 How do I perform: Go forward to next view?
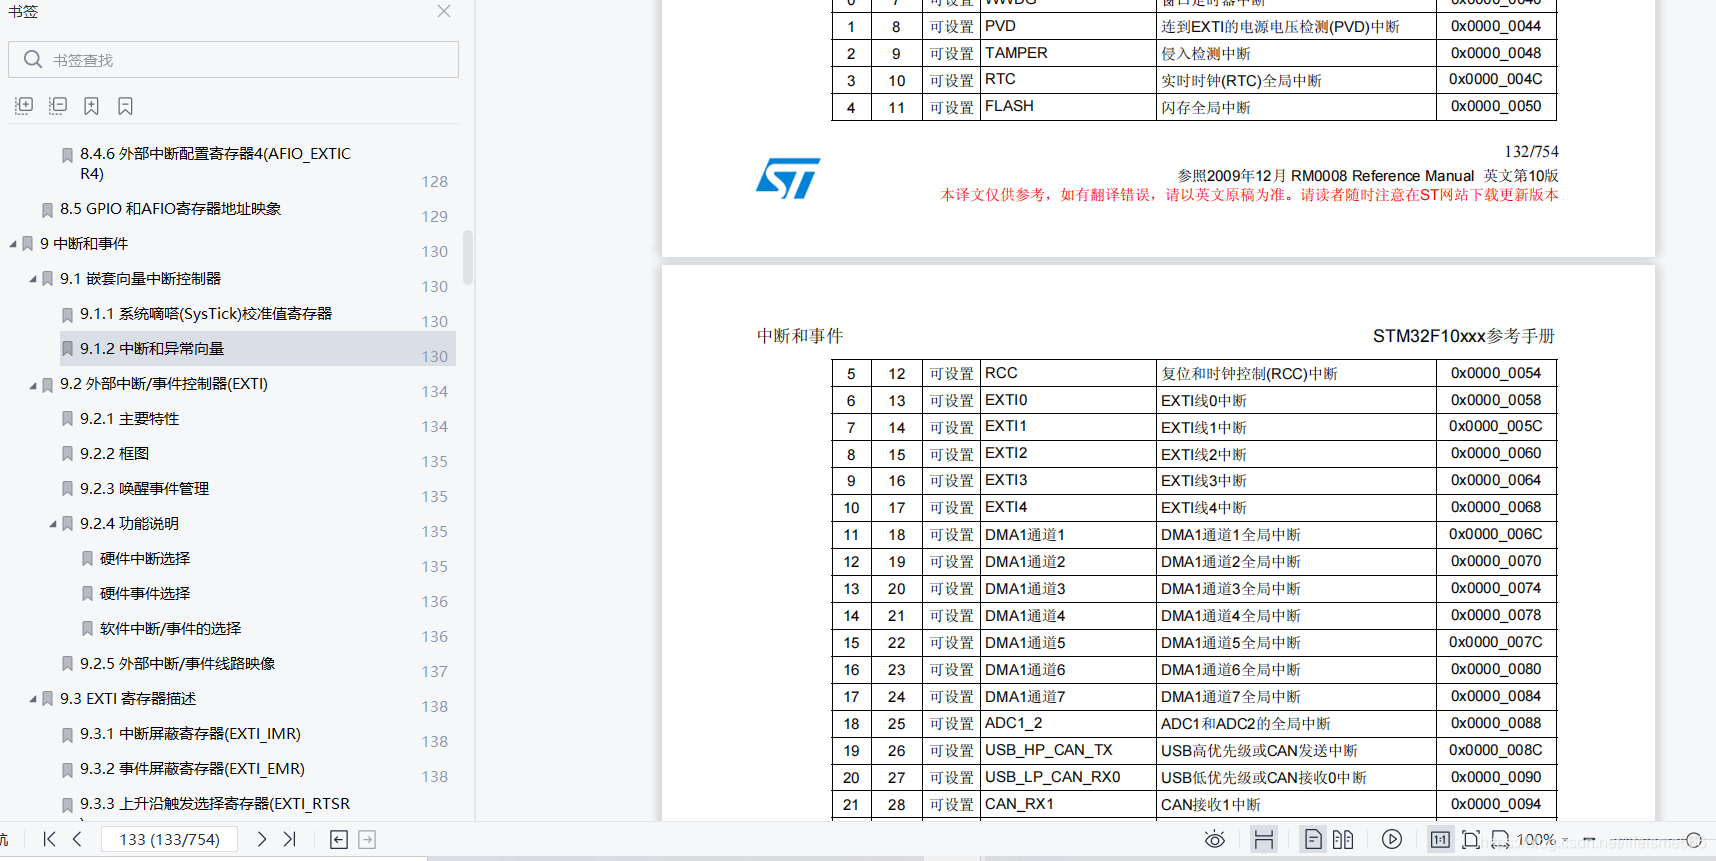(x=367, y=839)
